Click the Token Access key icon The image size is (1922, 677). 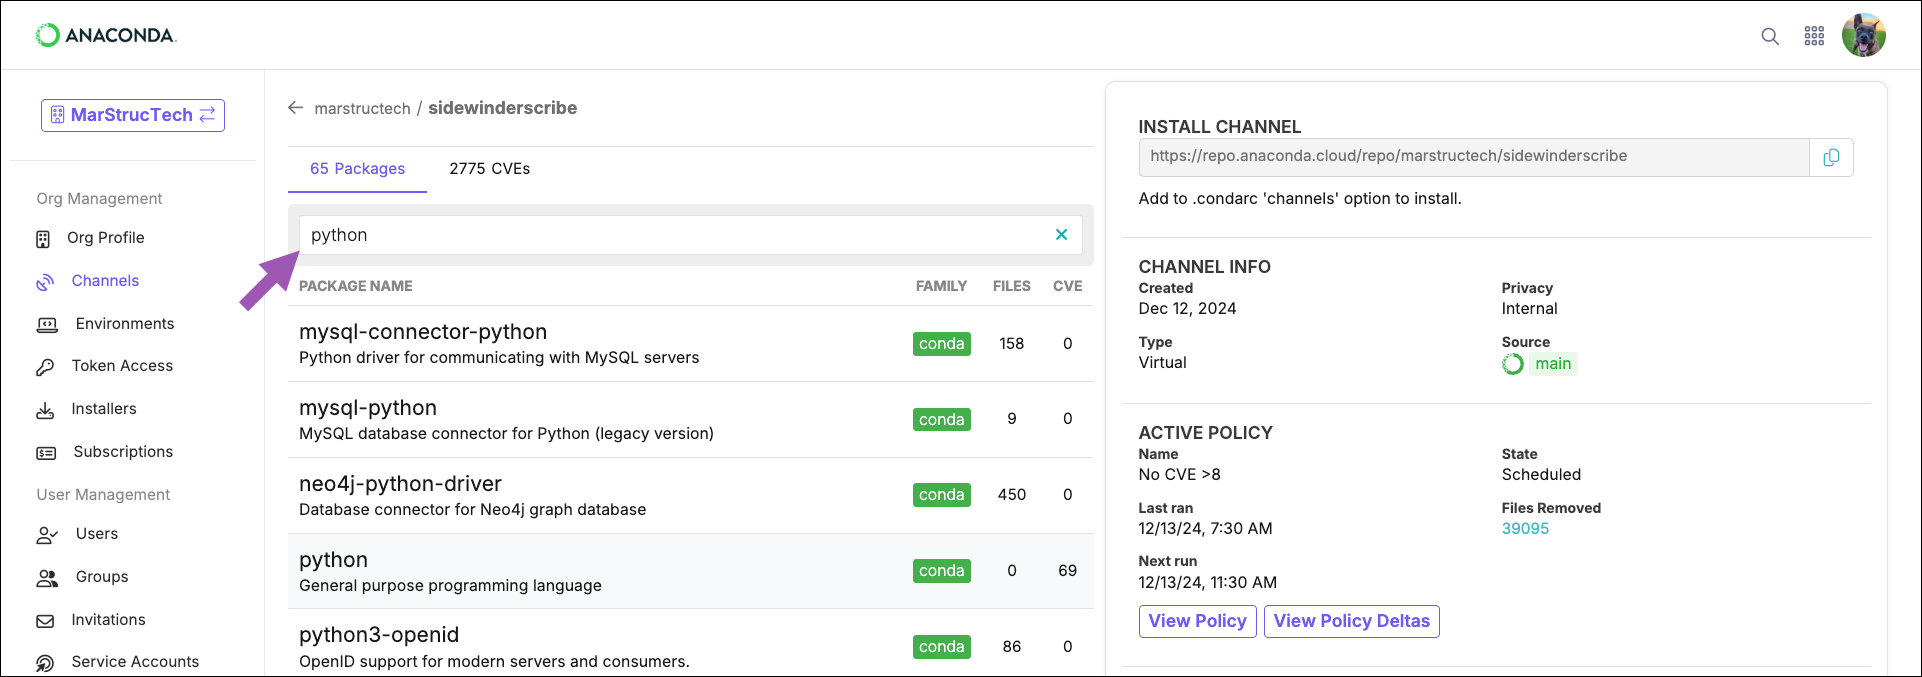(x=45, y=367)
